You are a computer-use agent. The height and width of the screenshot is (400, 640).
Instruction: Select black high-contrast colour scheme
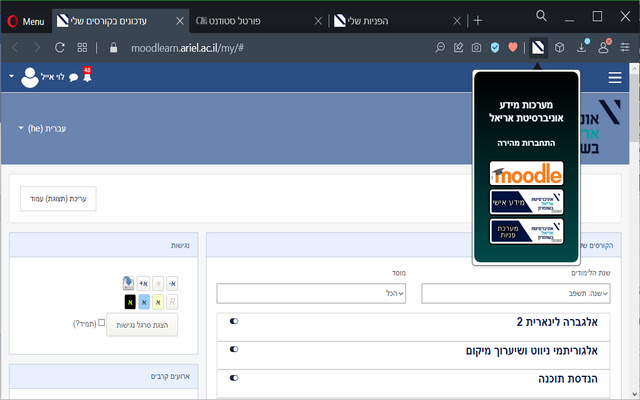(130, 302)
